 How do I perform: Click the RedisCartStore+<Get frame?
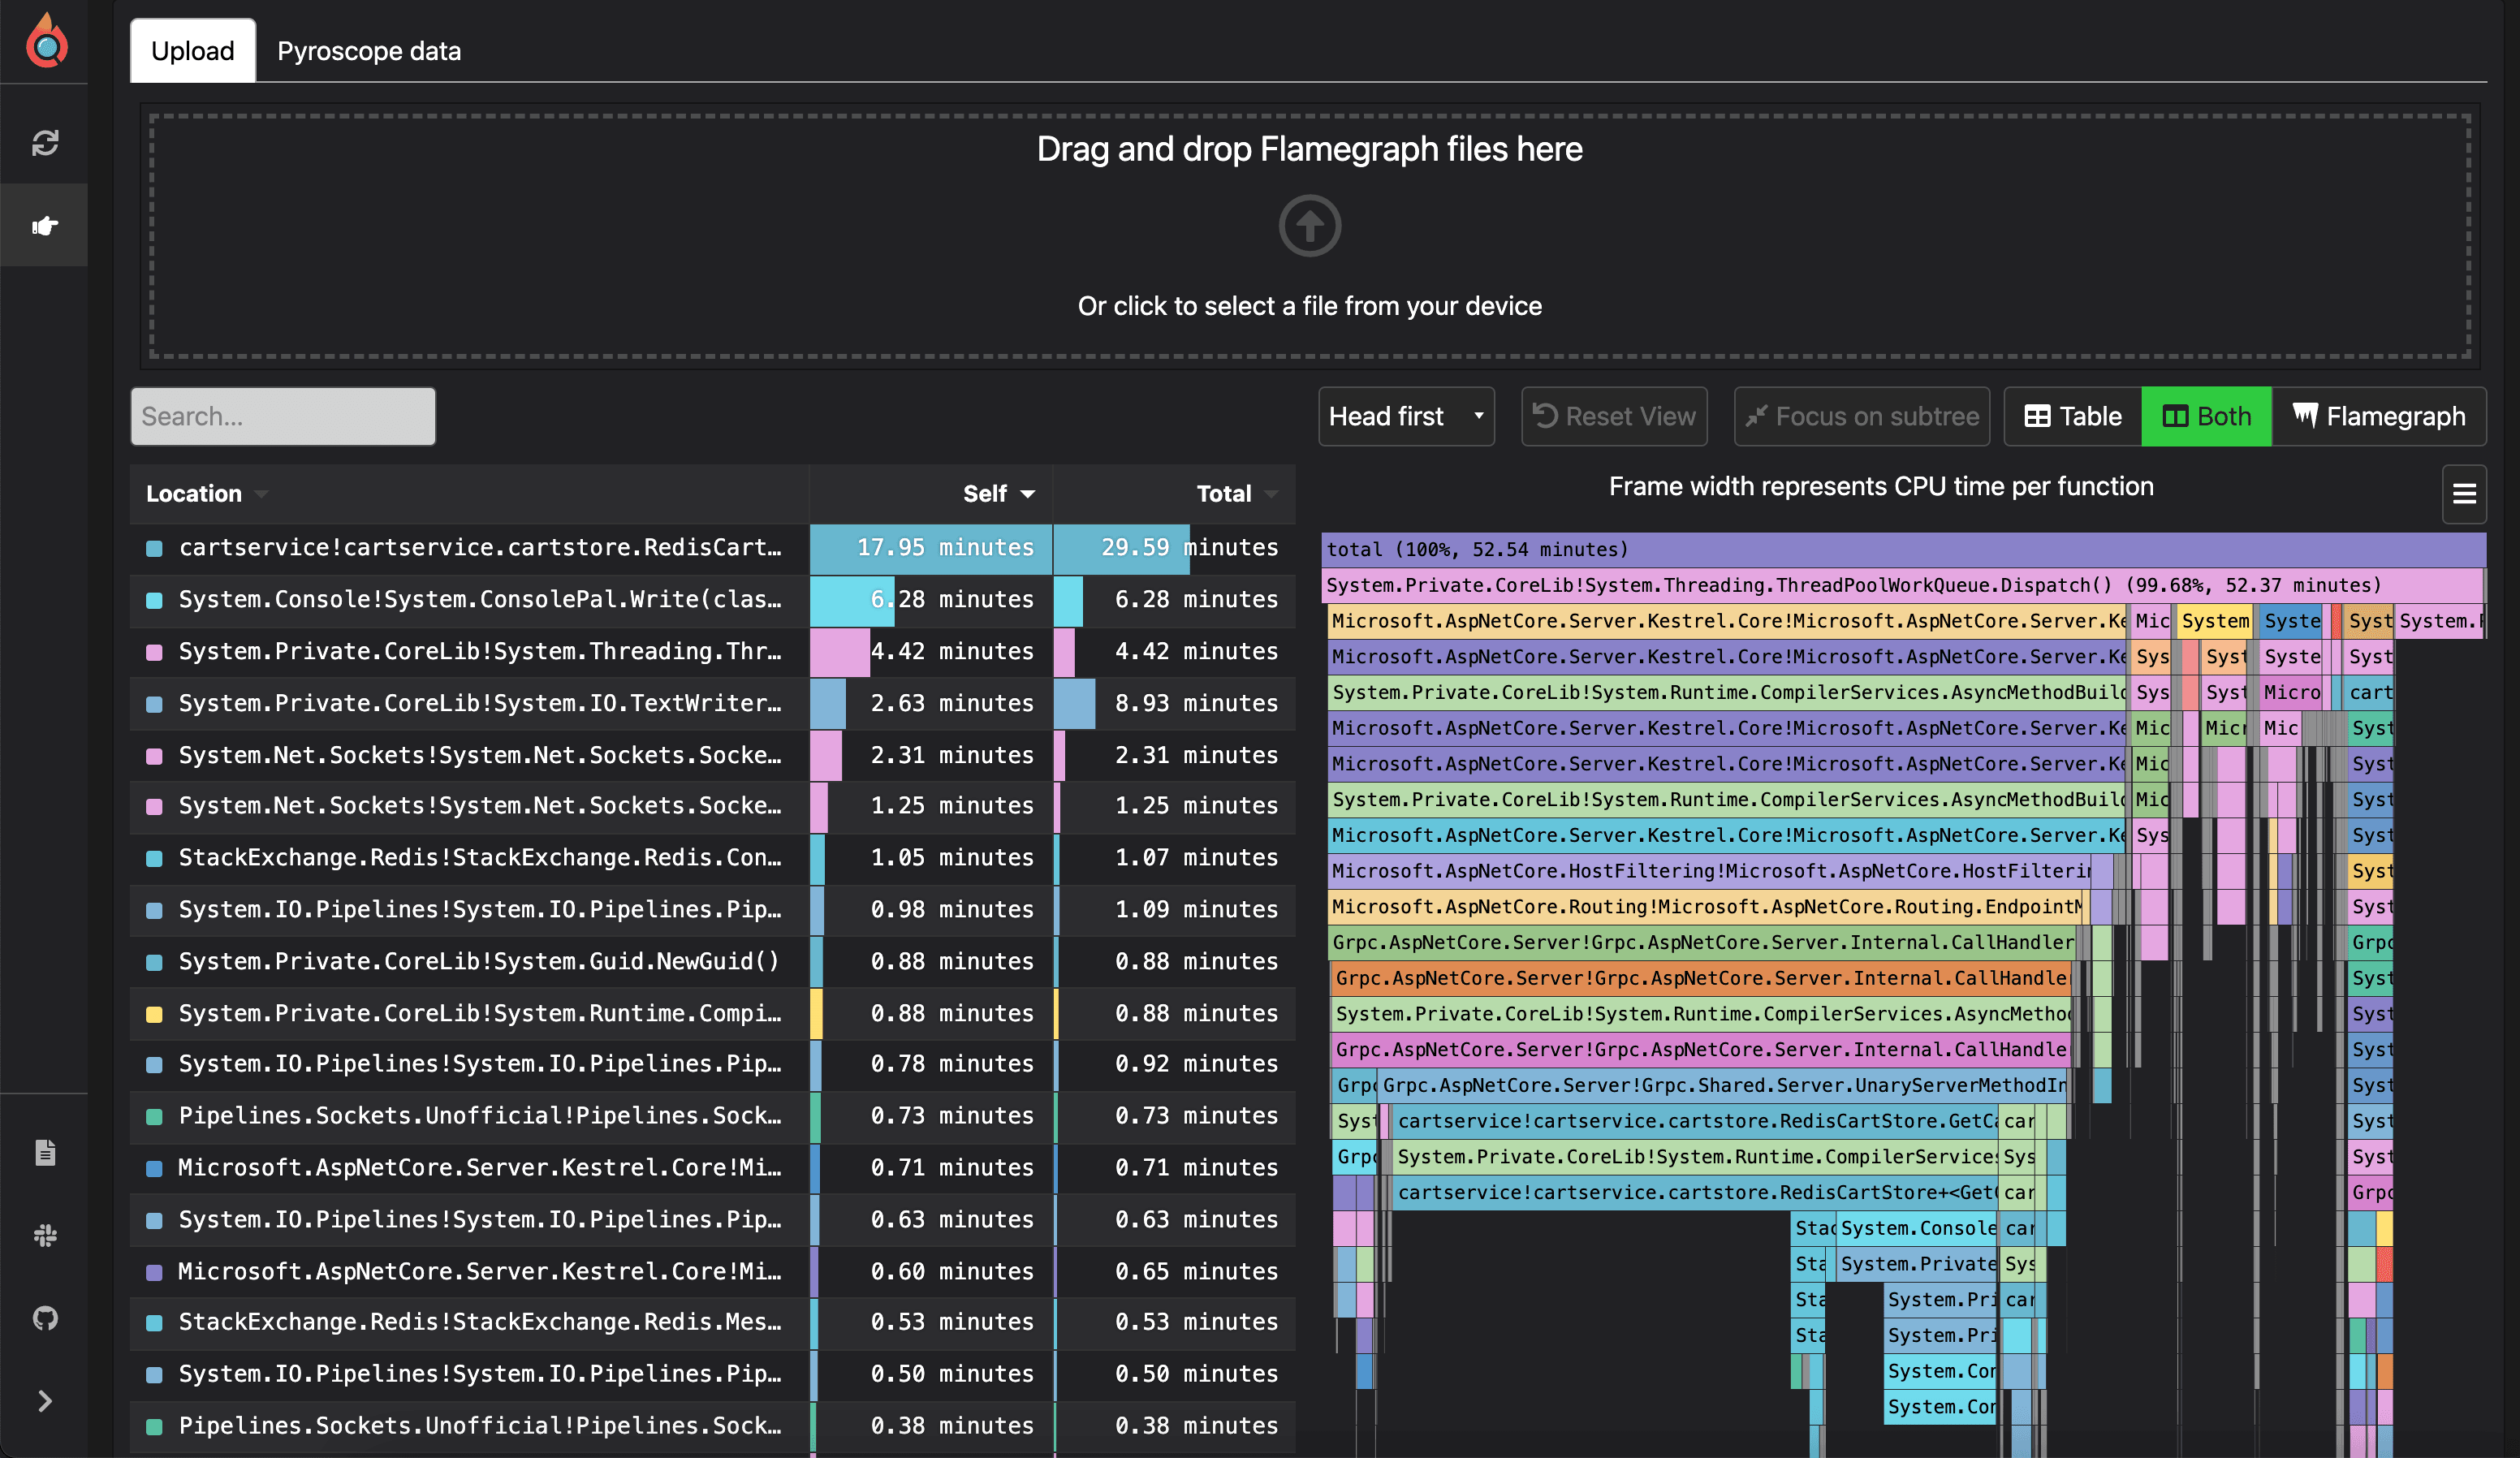coord(1696,1192)
